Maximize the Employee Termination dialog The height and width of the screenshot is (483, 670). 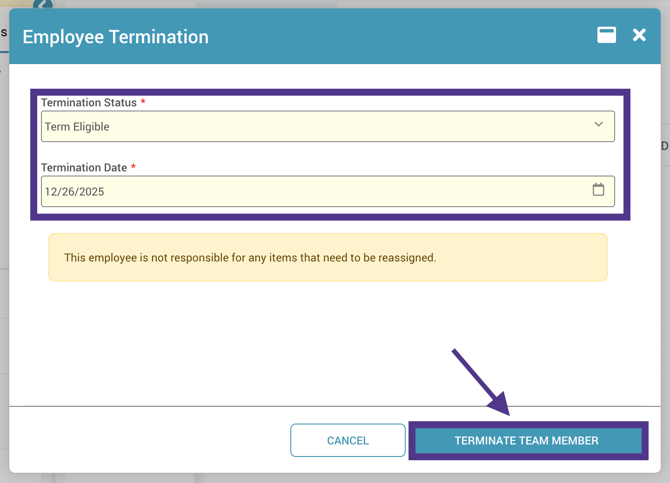[x=606, y=35]
